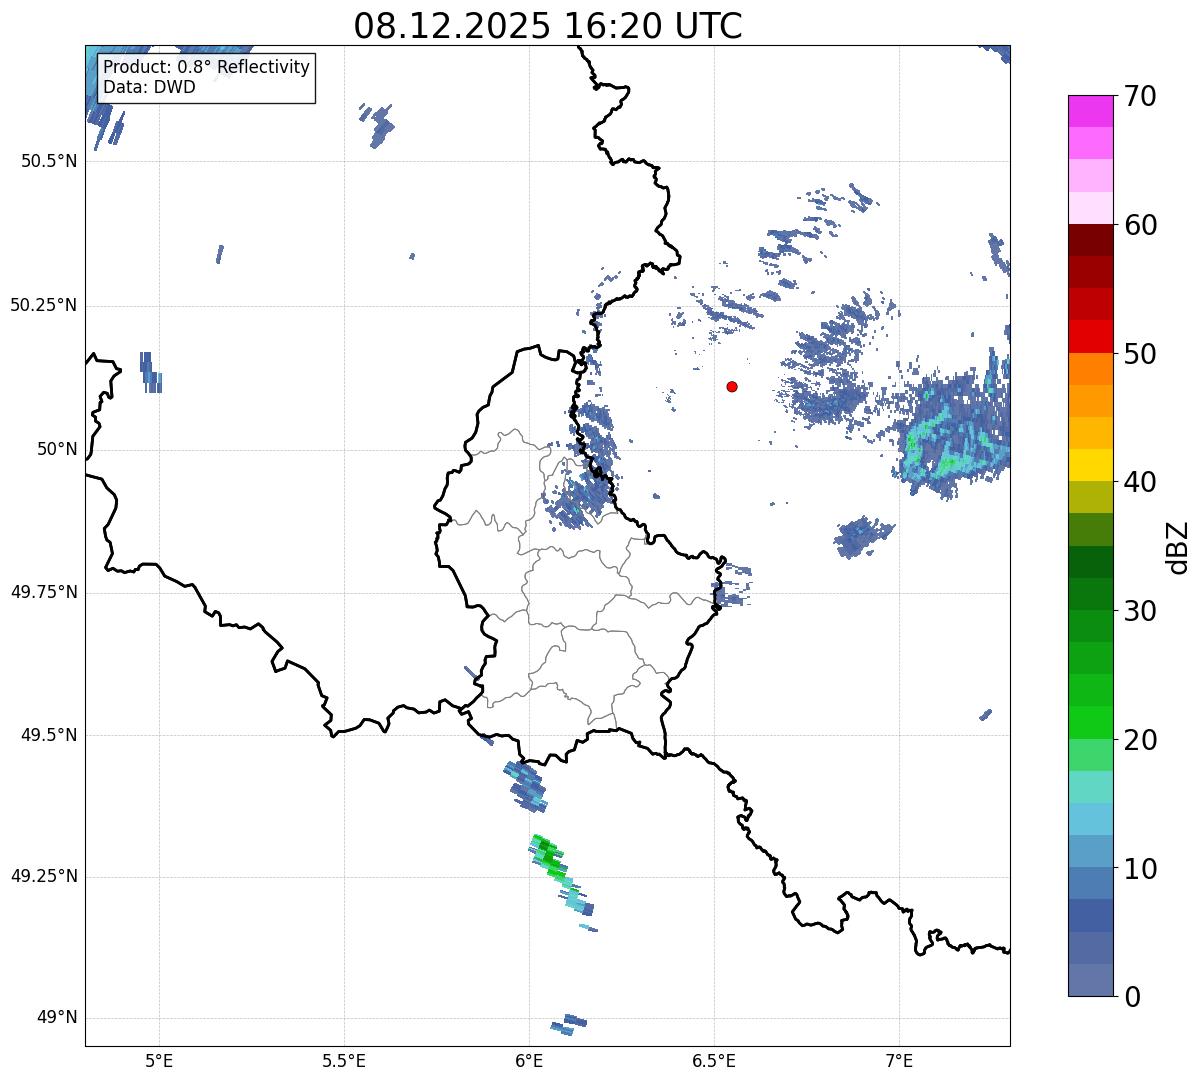Click the 49.5°N latitude label
1202x1081 pixels.
[49, 735]
